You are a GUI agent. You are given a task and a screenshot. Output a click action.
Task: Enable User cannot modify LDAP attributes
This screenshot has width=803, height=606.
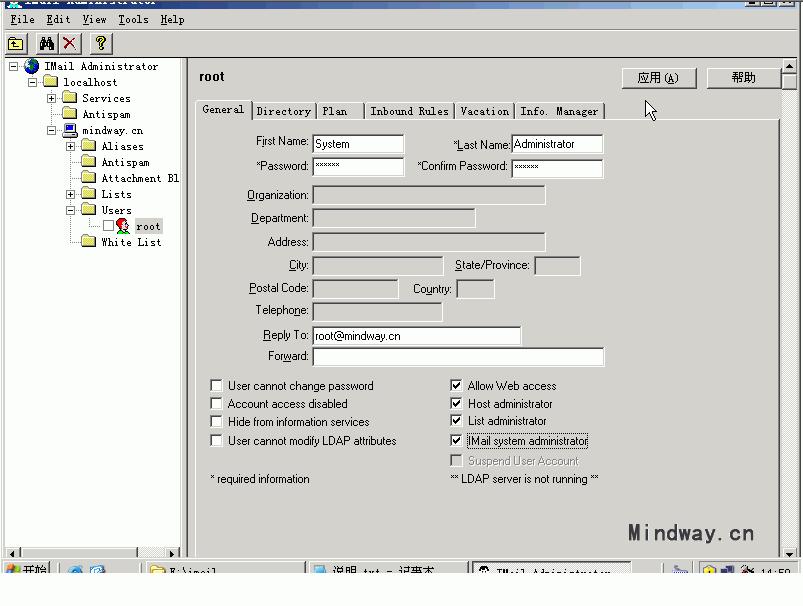(217, 441)
